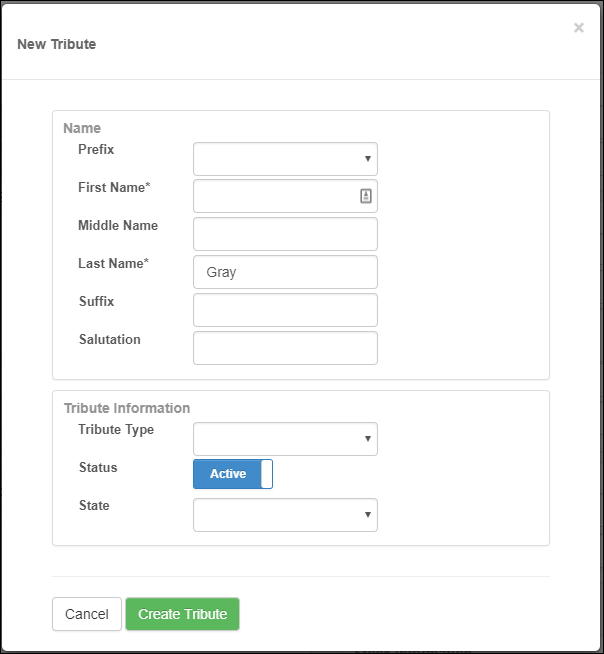604x654 pixels.
Task: Close the New Tribute dialog with X
Action: (x=579, y=28)
